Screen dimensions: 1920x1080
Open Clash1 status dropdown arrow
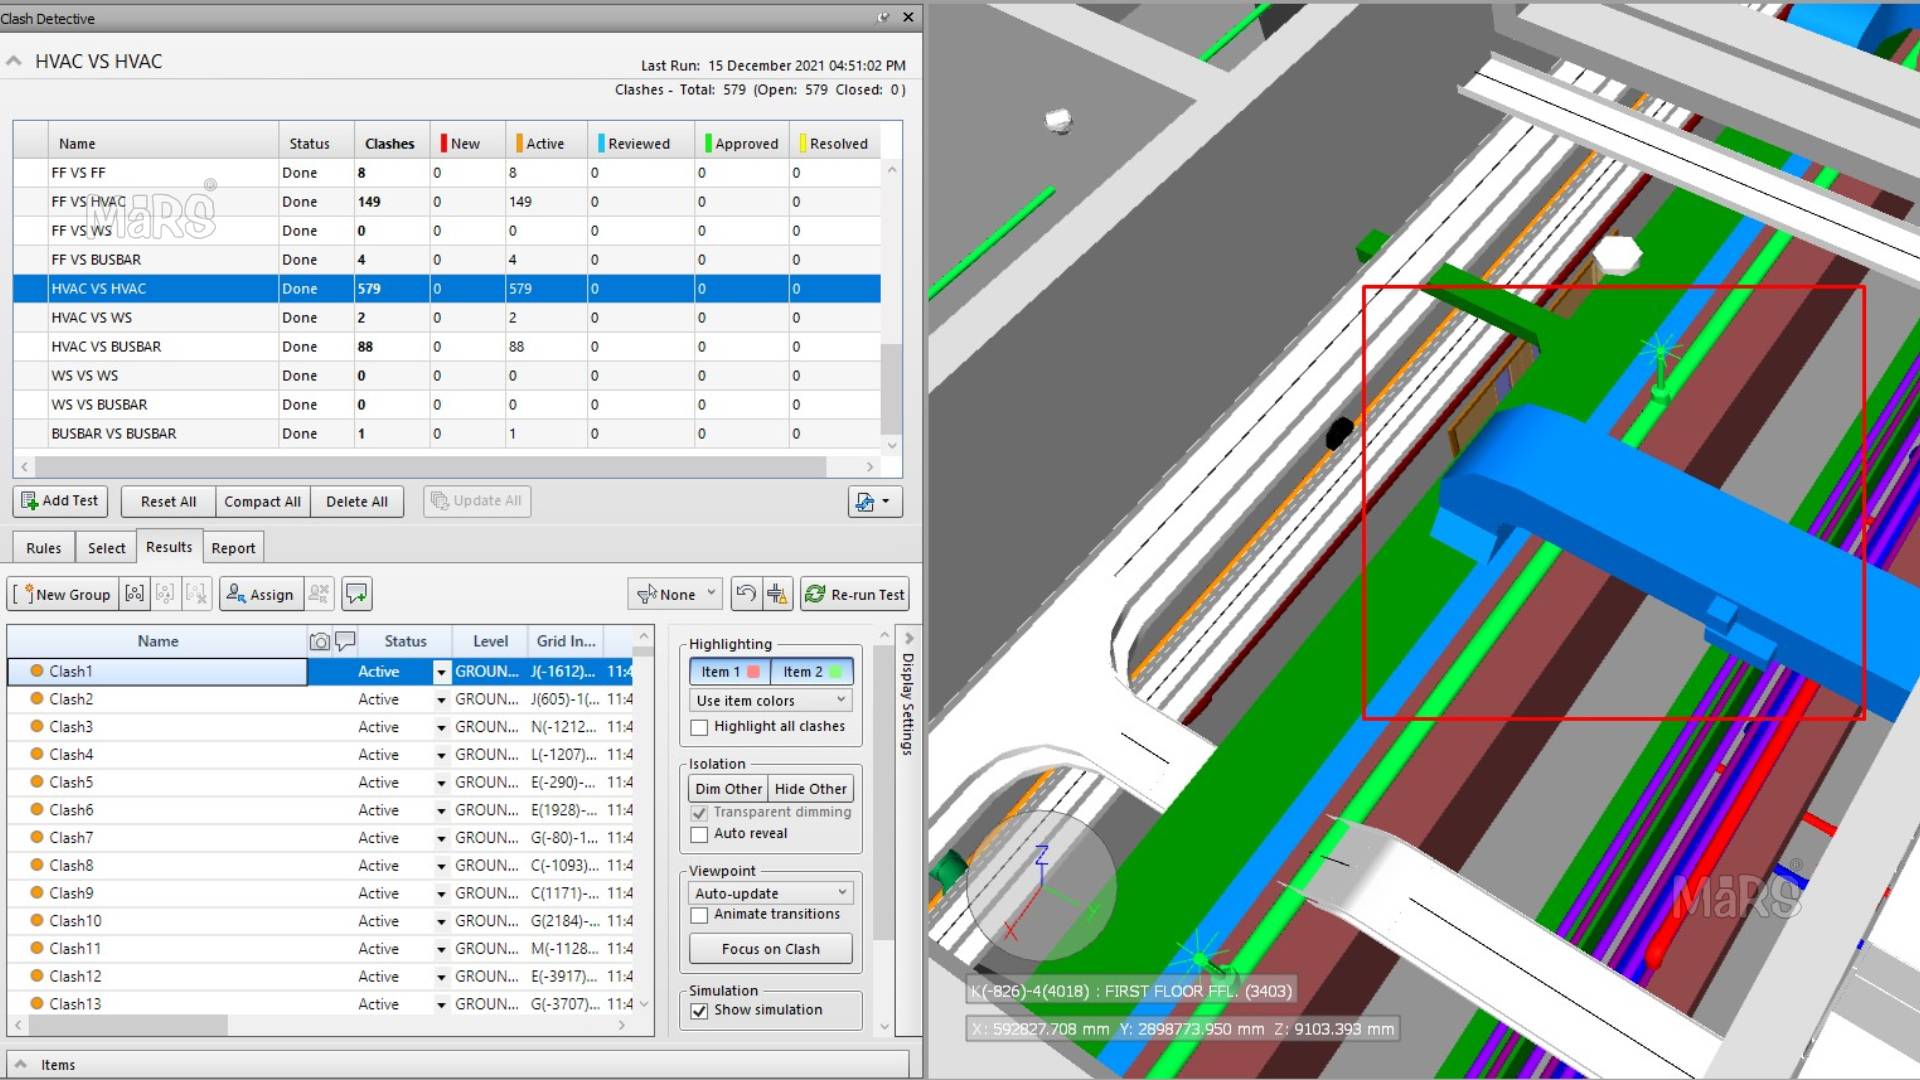click(x=441, y=672)
